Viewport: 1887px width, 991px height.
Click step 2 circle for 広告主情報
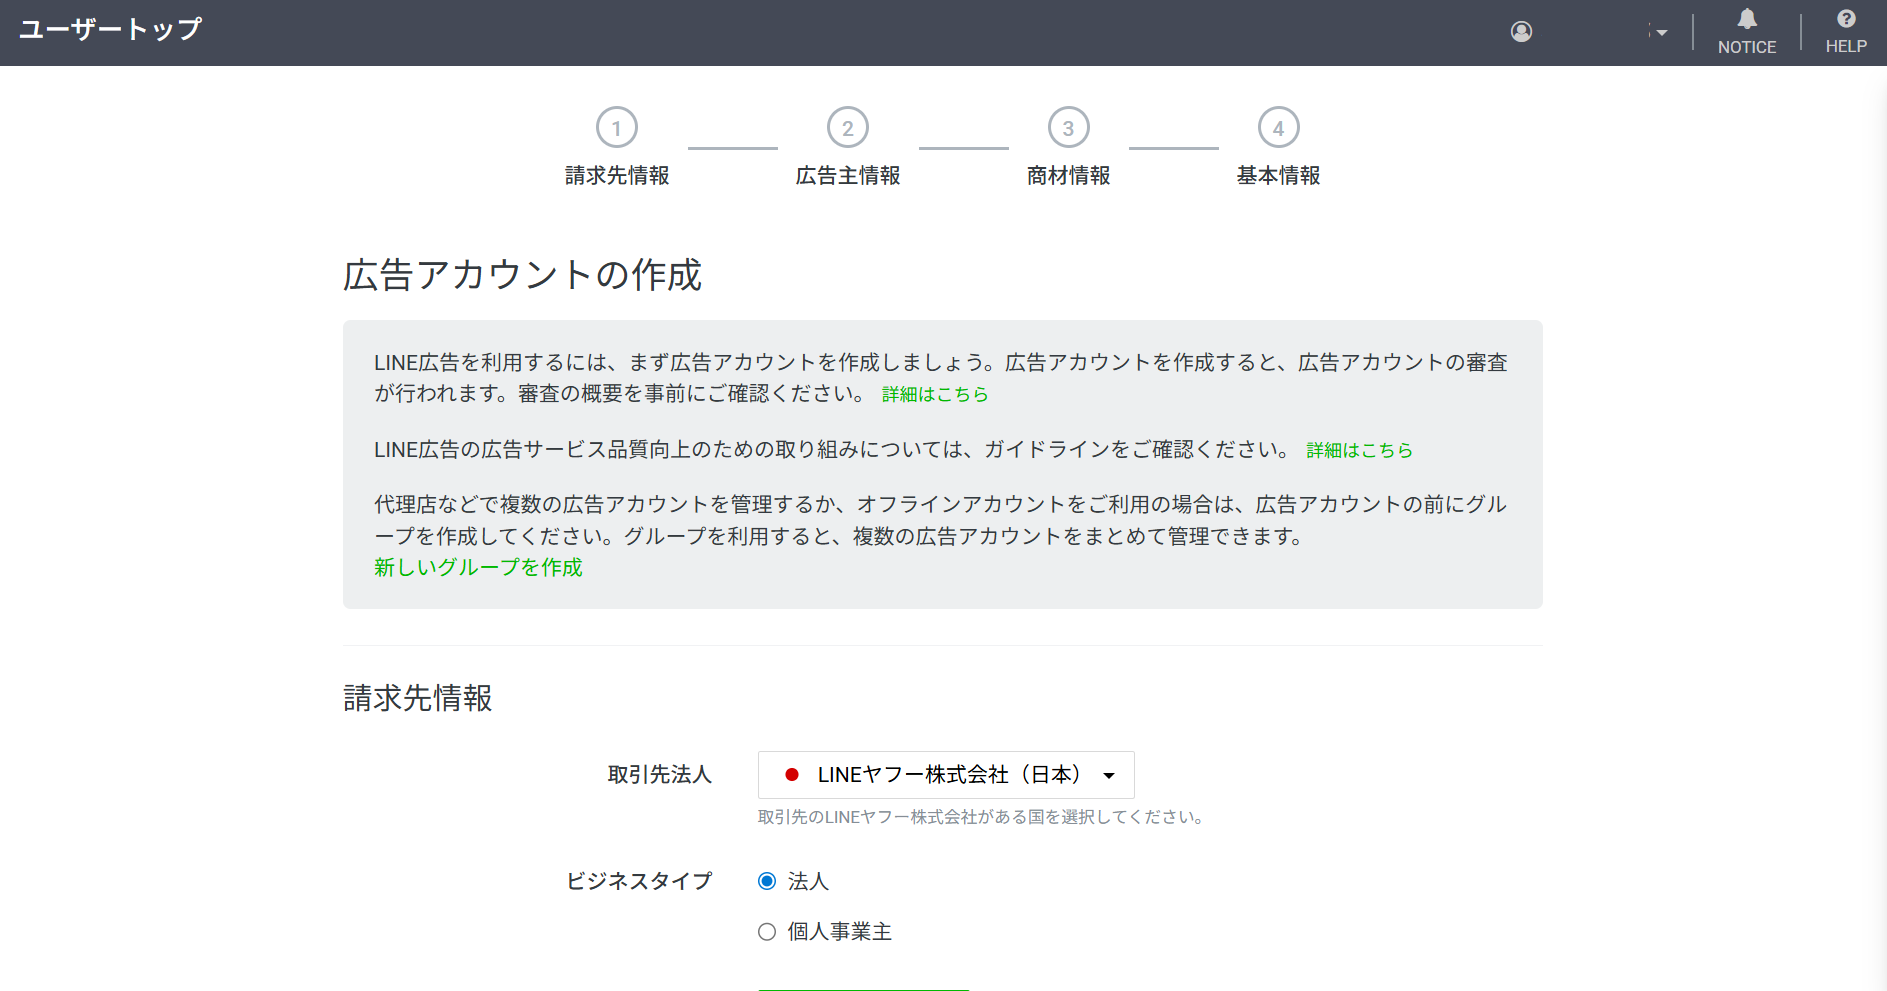[x=847, y=128]
